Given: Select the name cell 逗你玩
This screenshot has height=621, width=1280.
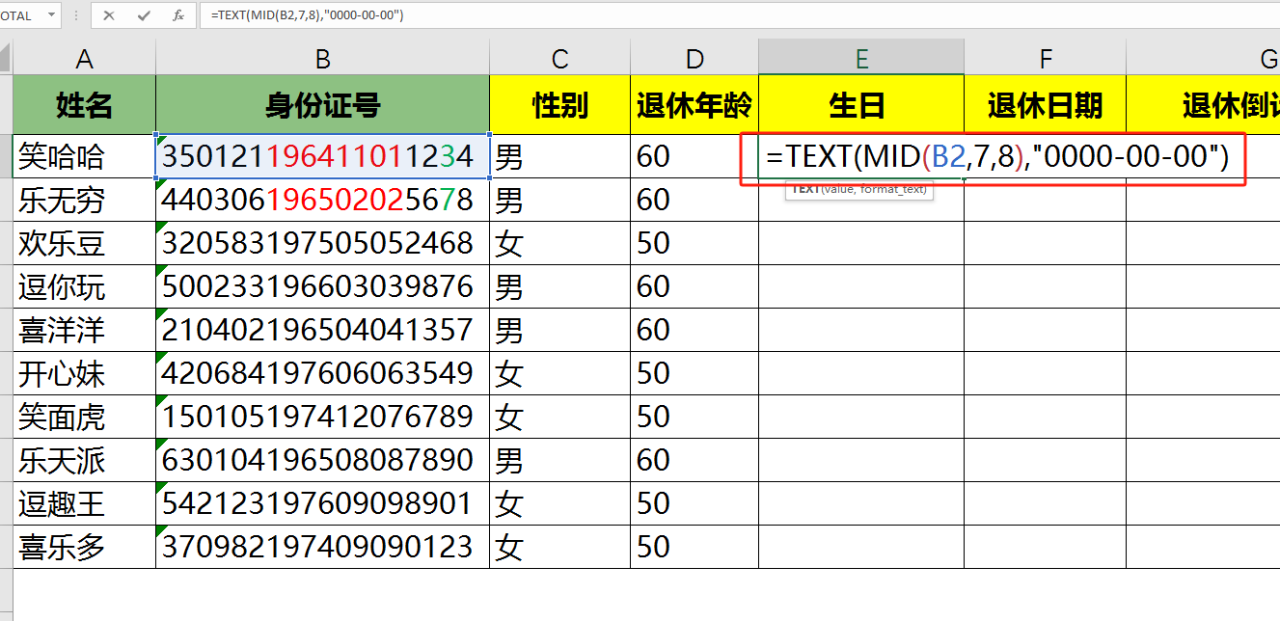Looking at the screenshot, I should (84, 286).
